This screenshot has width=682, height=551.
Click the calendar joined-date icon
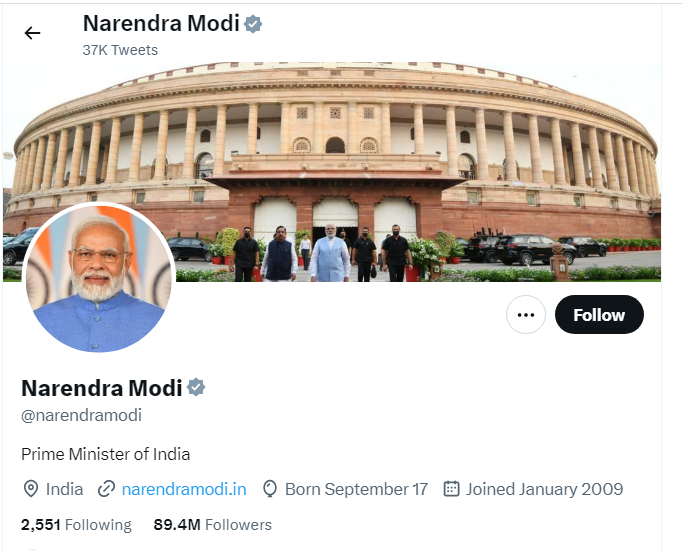coord(451,489)
